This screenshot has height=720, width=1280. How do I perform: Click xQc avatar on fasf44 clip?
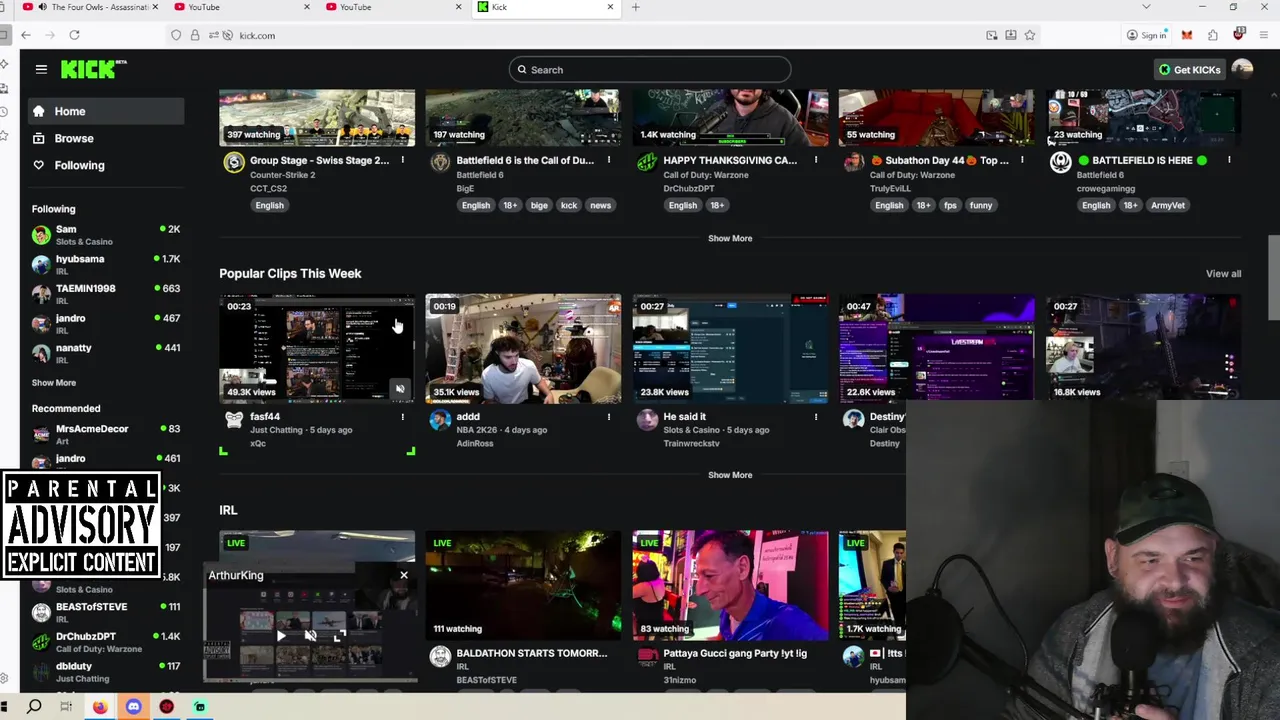233,420
